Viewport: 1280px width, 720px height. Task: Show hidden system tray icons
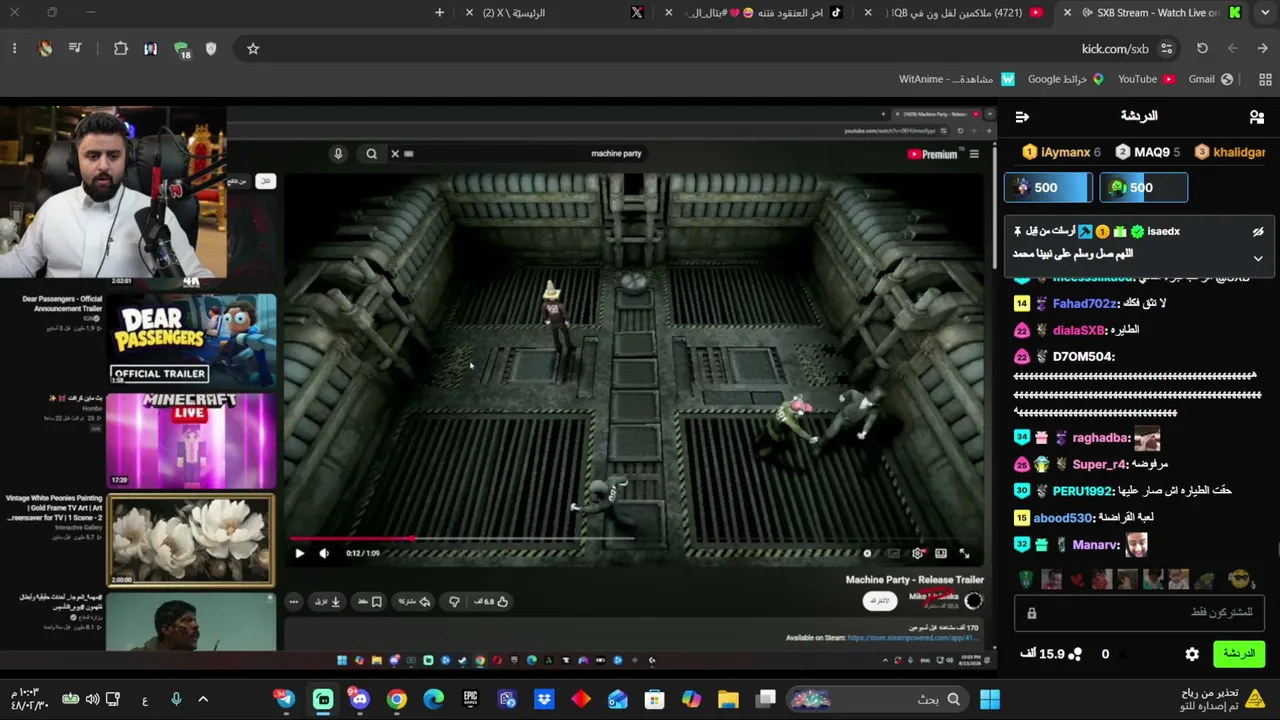203,699
